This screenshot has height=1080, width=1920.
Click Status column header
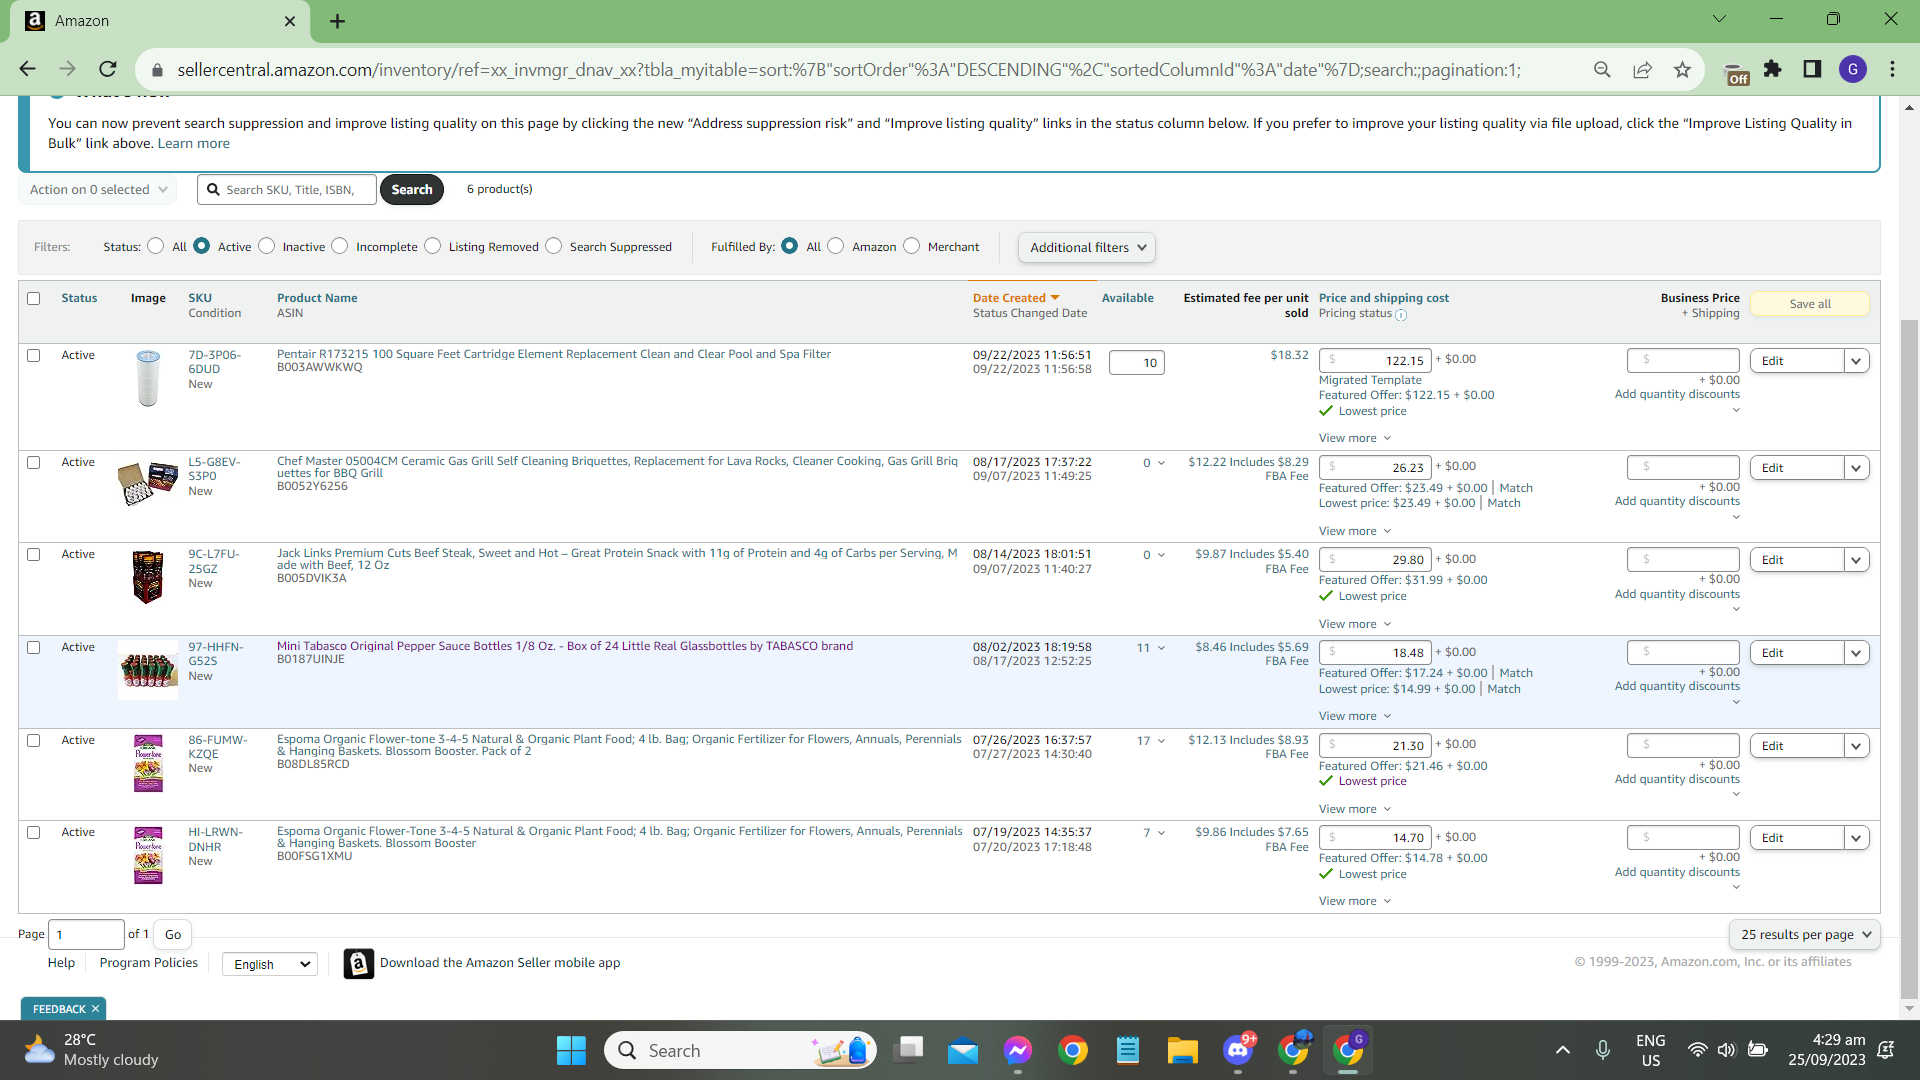point(79,298)
